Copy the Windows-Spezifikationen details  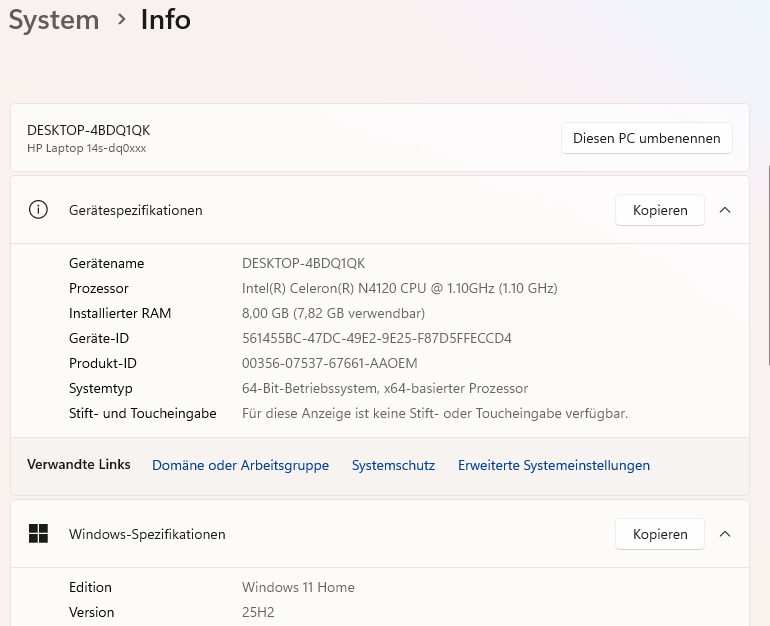(x=660, y=534)
